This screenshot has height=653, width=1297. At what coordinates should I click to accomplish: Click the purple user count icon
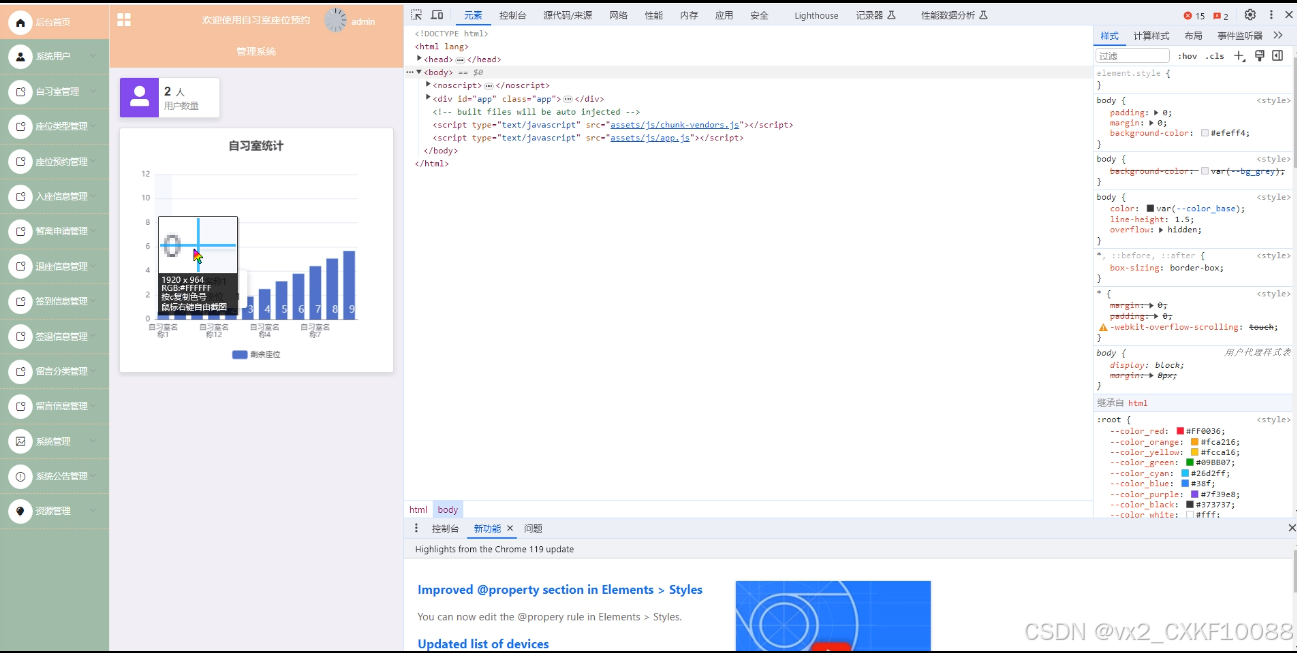(140, 97)
